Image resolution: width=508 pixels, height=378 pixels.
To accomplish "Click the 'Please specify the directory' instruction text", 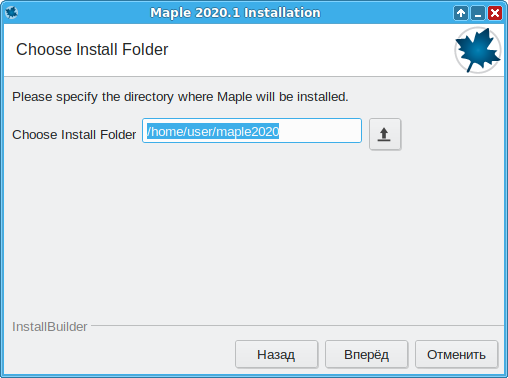I will (x=180, y=97).
